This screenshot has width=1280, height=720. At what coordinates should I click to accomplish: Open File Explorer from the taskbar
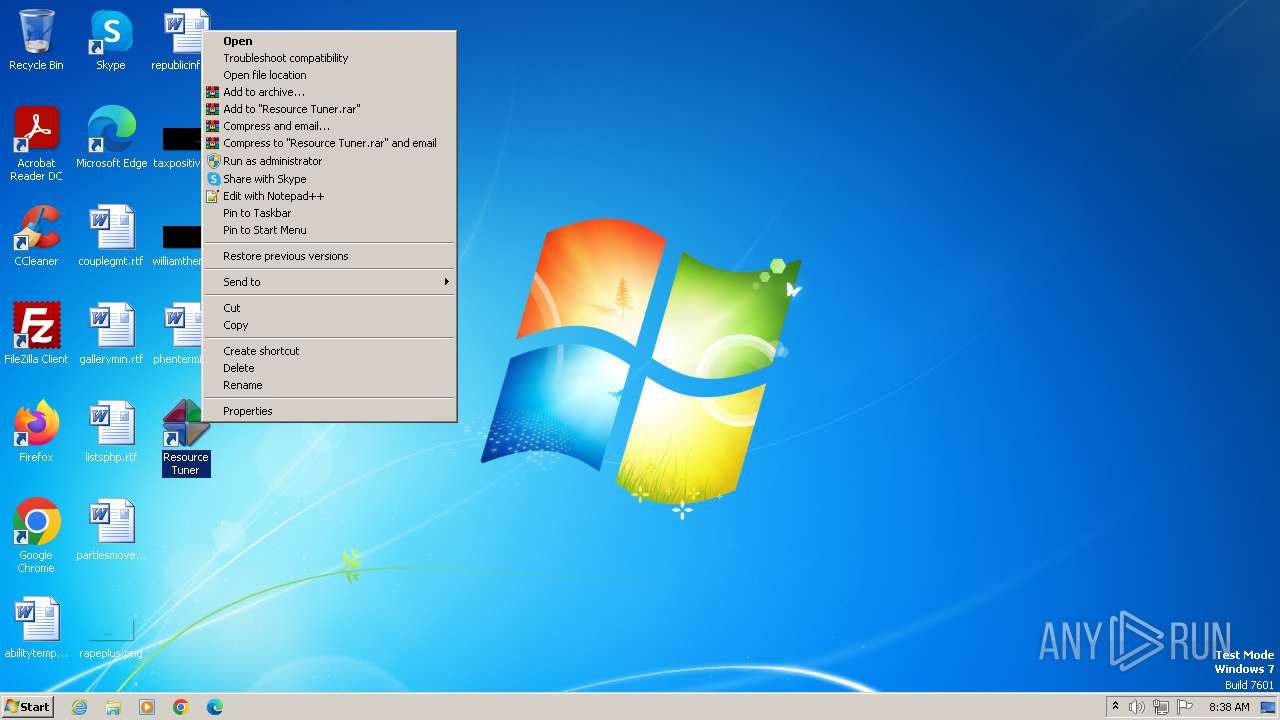tap(113, 707)
